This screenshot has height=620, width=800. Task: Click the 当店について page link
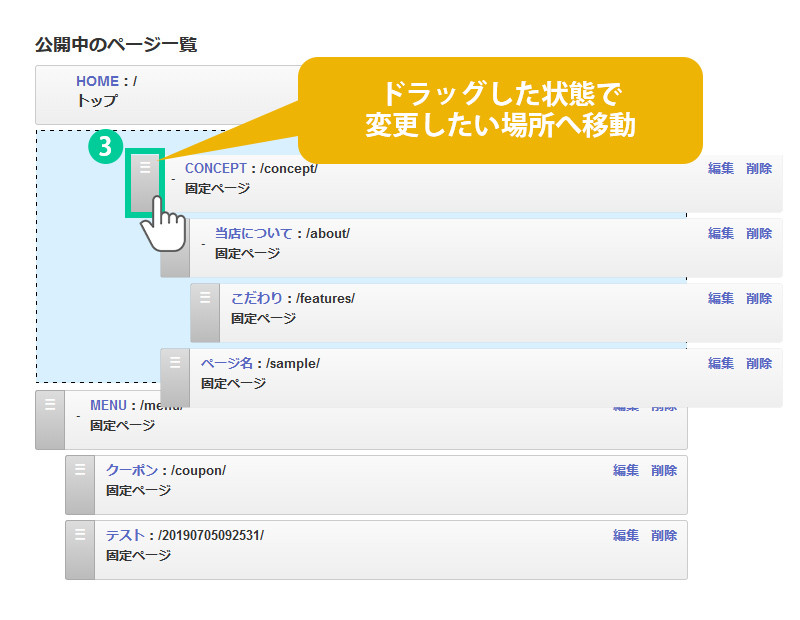[x=253, y=233]
